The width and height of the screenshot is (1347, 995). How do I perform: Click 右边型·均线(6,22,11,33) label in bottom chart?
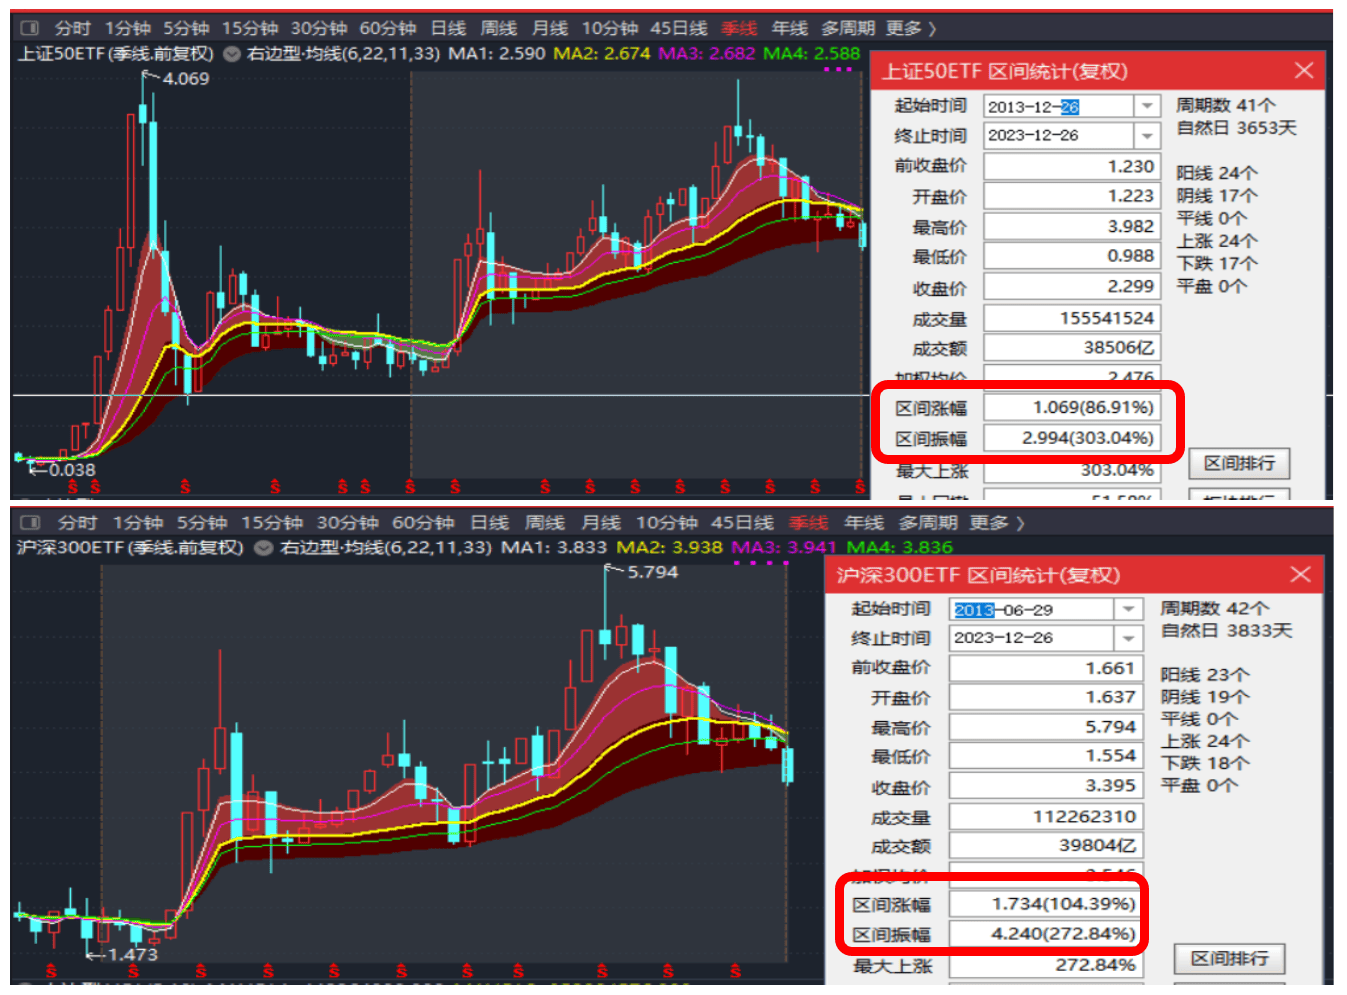(386, 547)
